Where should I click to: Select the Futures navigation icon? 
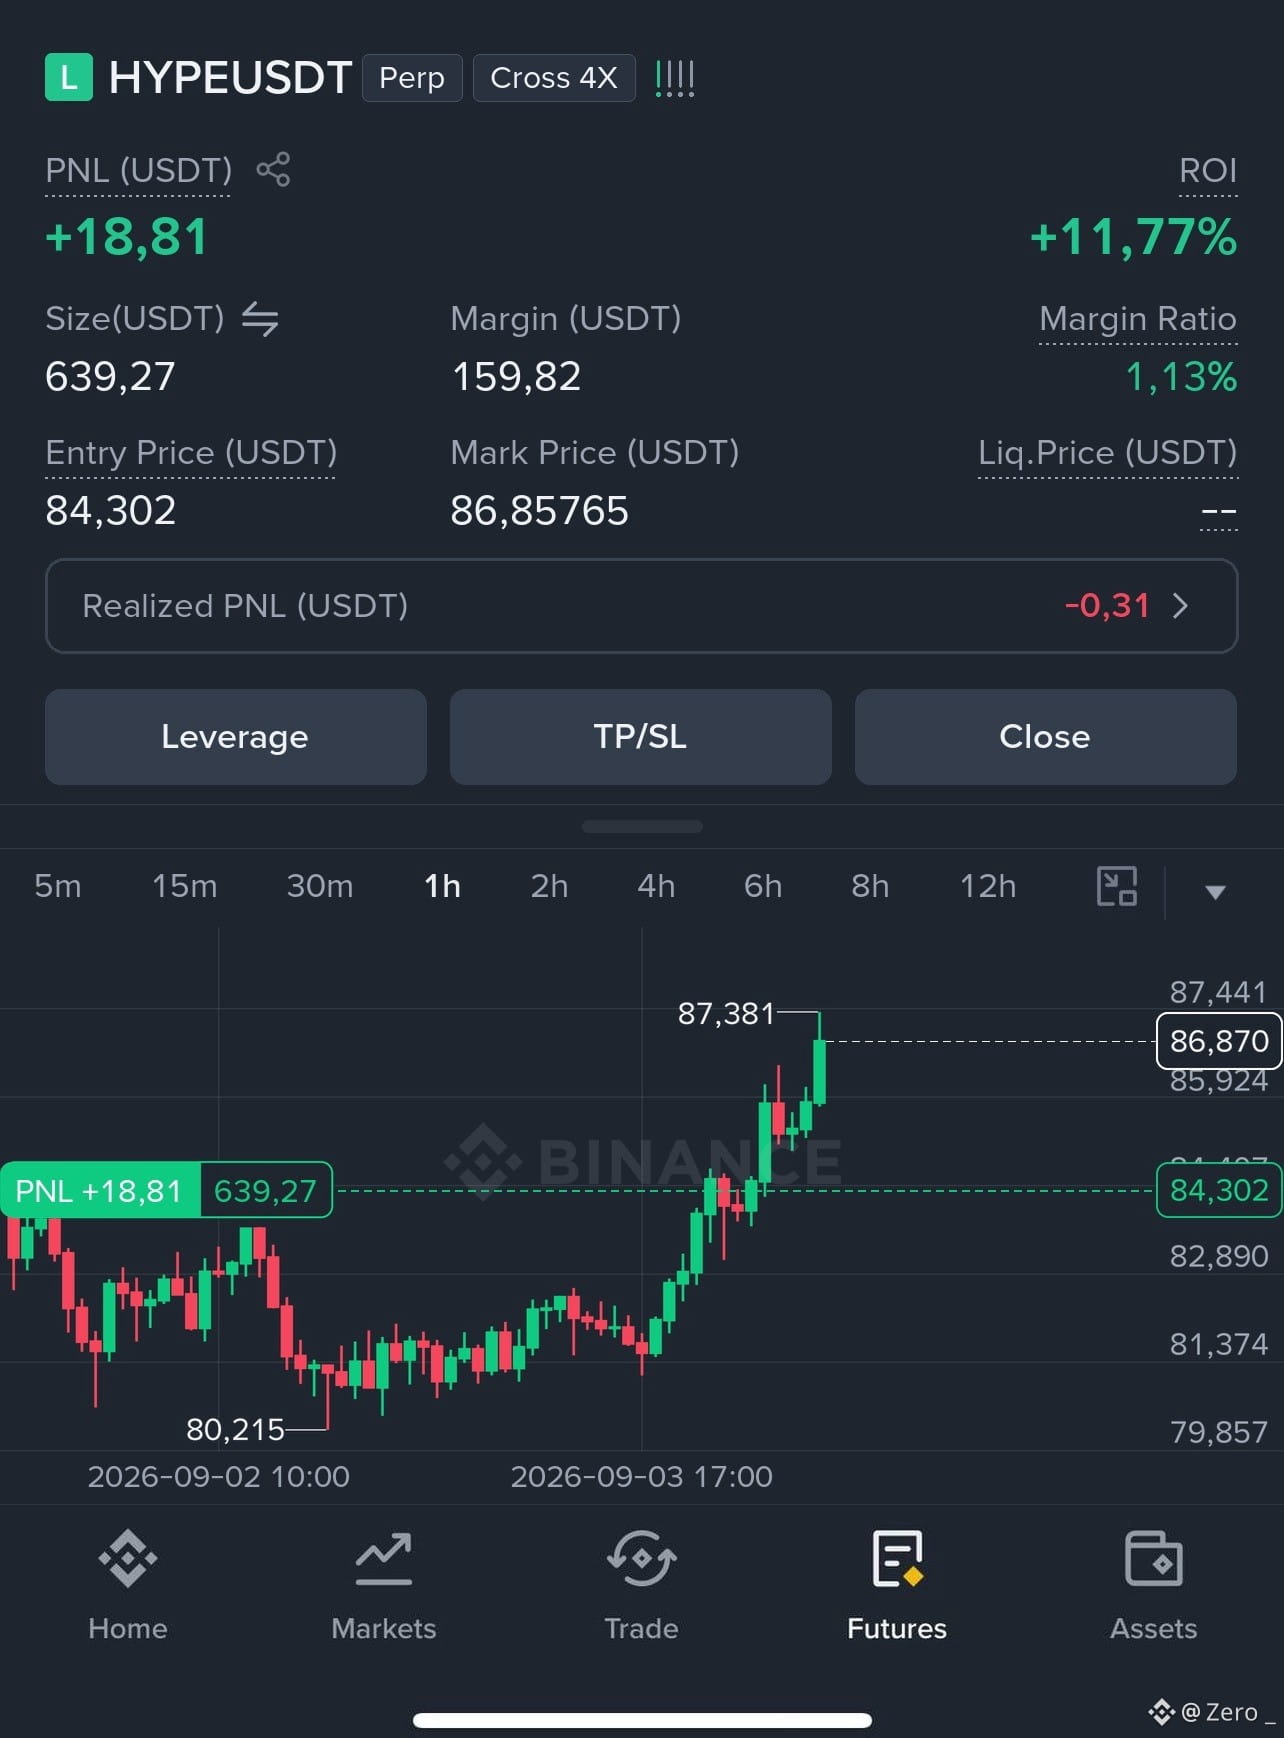pos(897,1558)
